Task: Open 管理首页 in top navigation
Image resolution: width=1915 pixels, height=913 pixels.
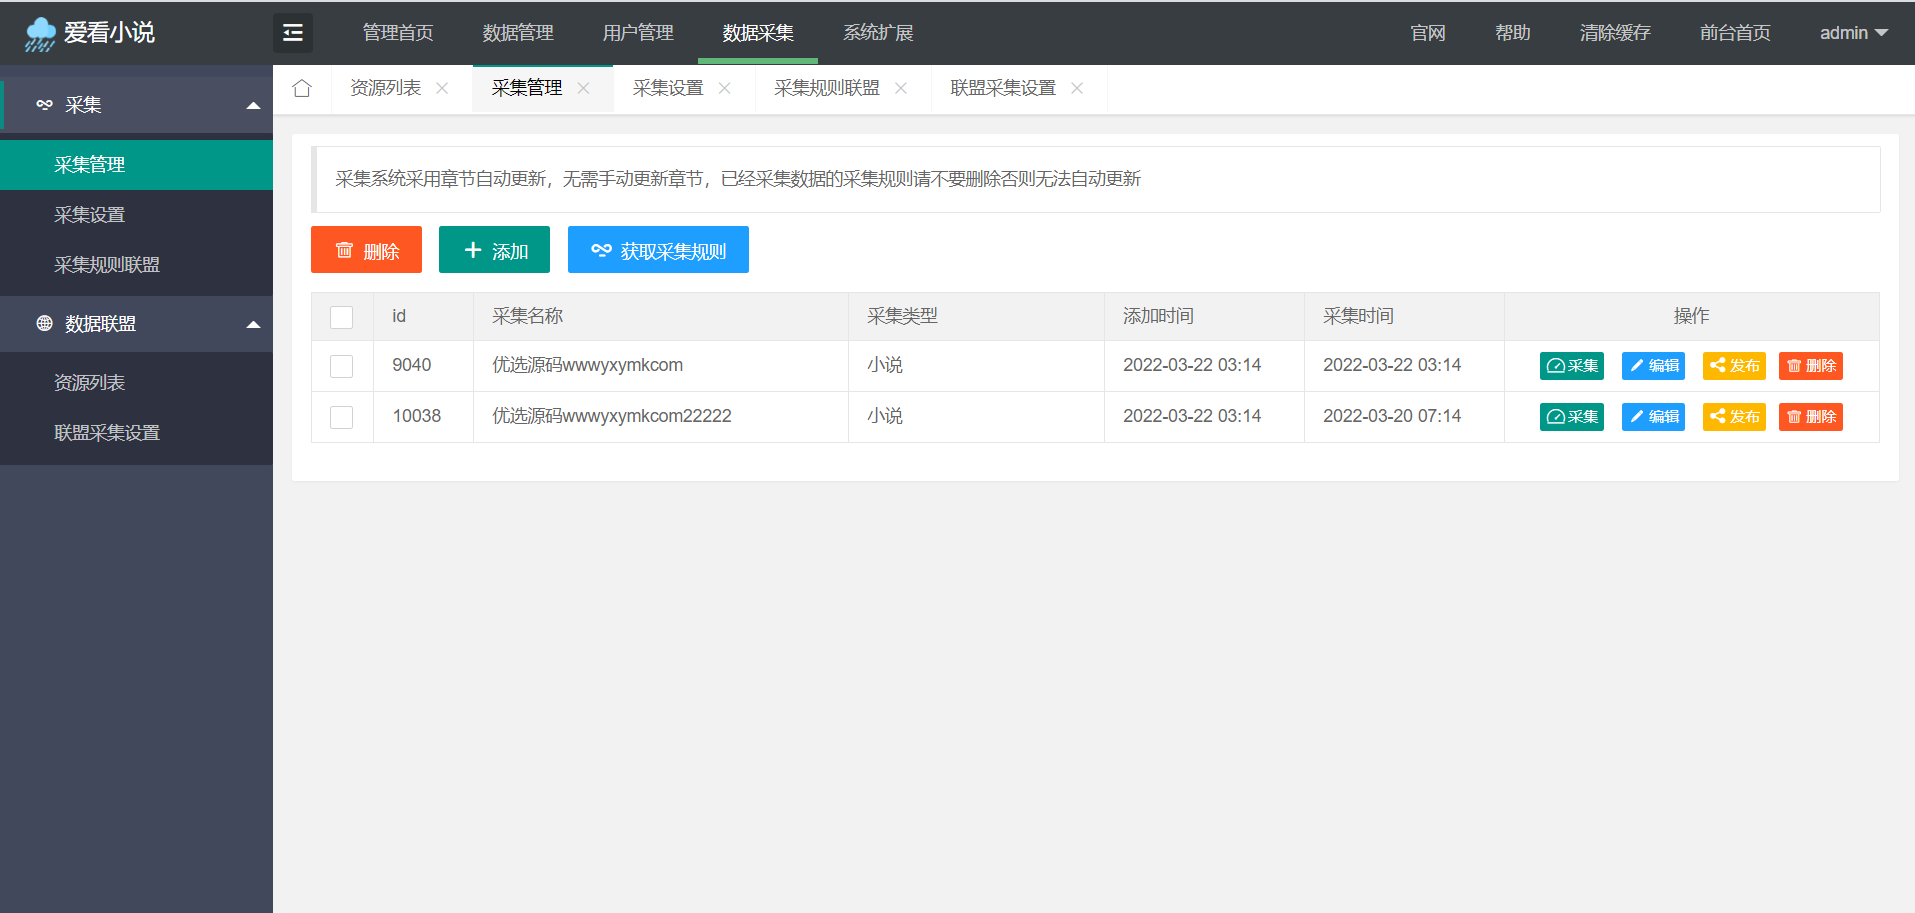Action: (x=398, y=33)
